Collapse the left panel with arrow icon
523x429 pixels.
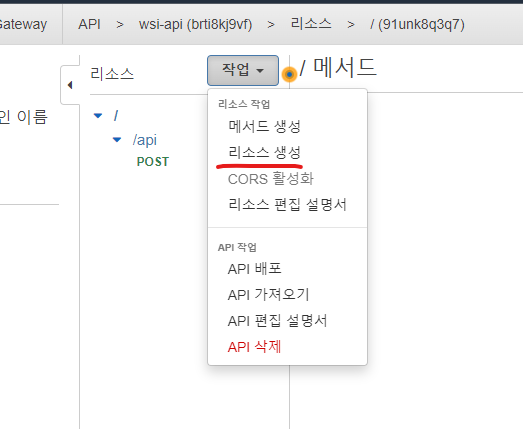pyautogui.click(x=70, y=85)
